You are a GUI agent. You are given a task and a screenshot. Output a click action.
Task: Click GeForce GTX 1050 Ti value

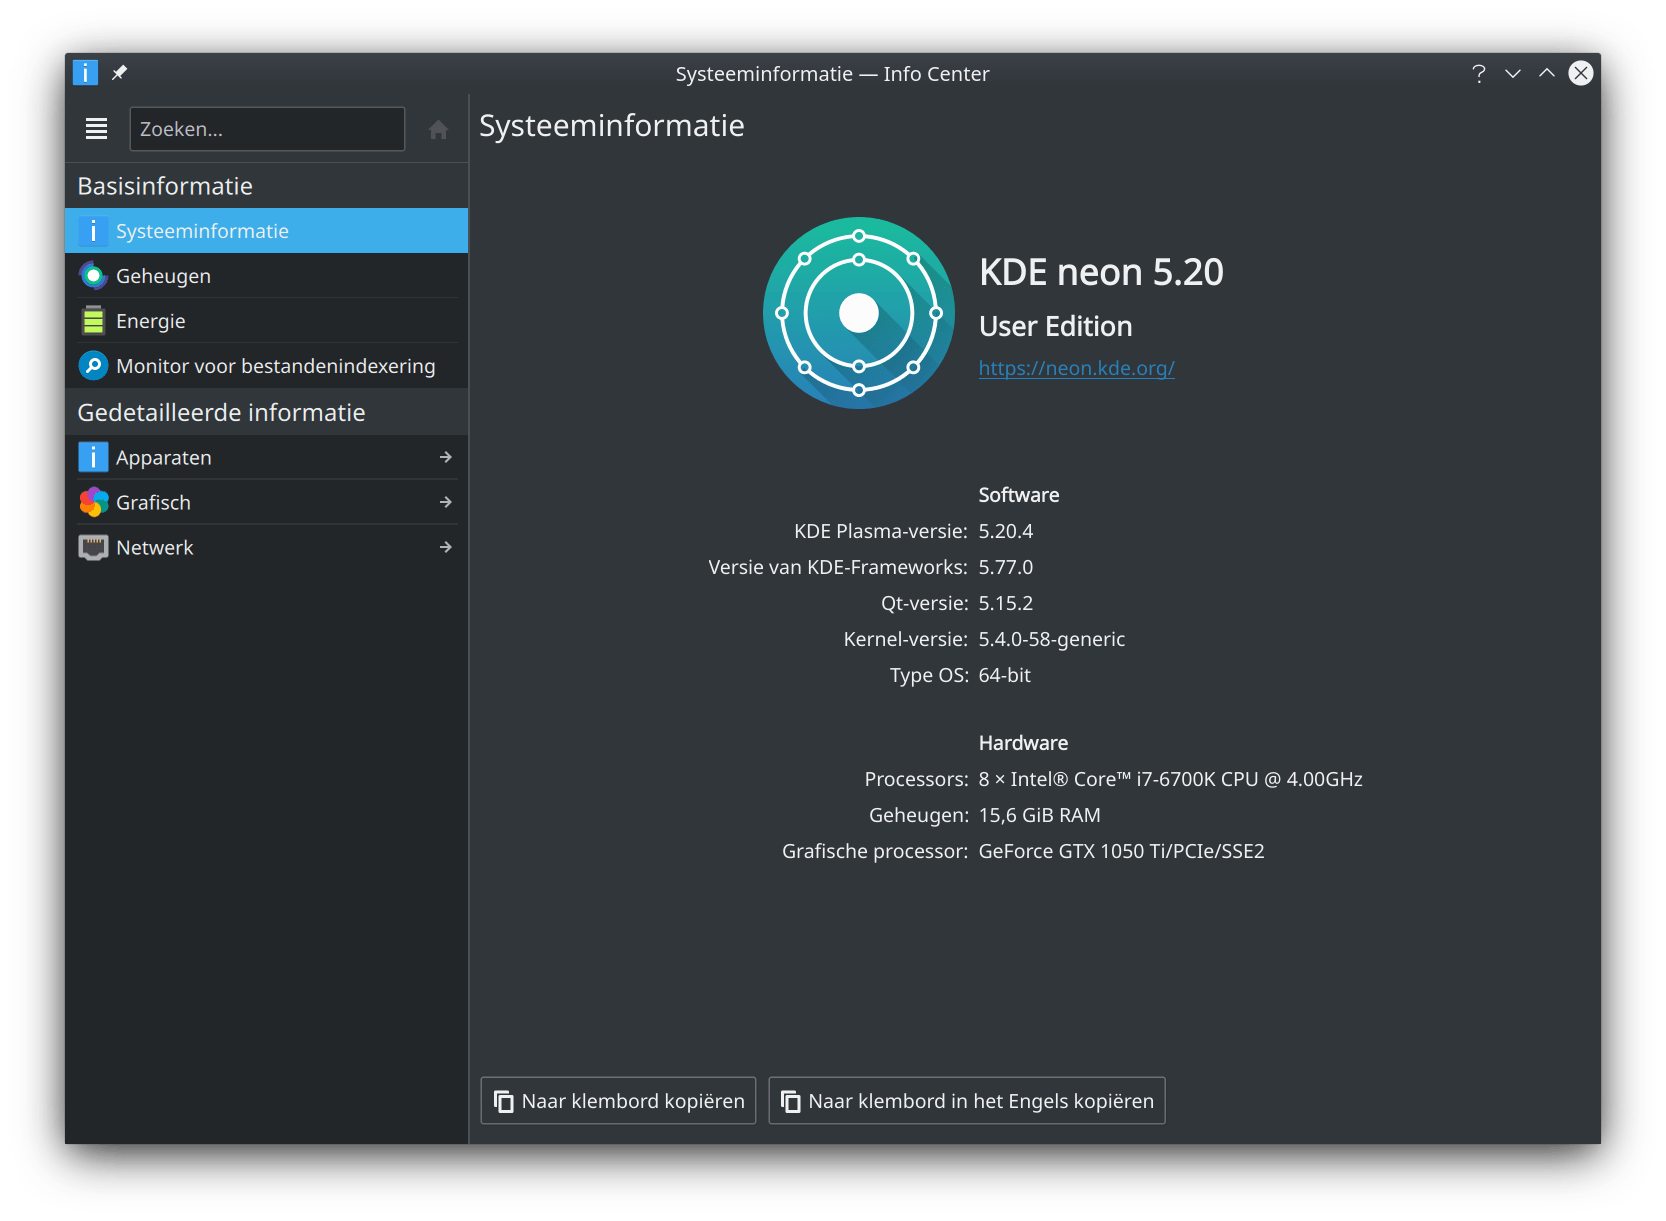tap(1121, 851)
